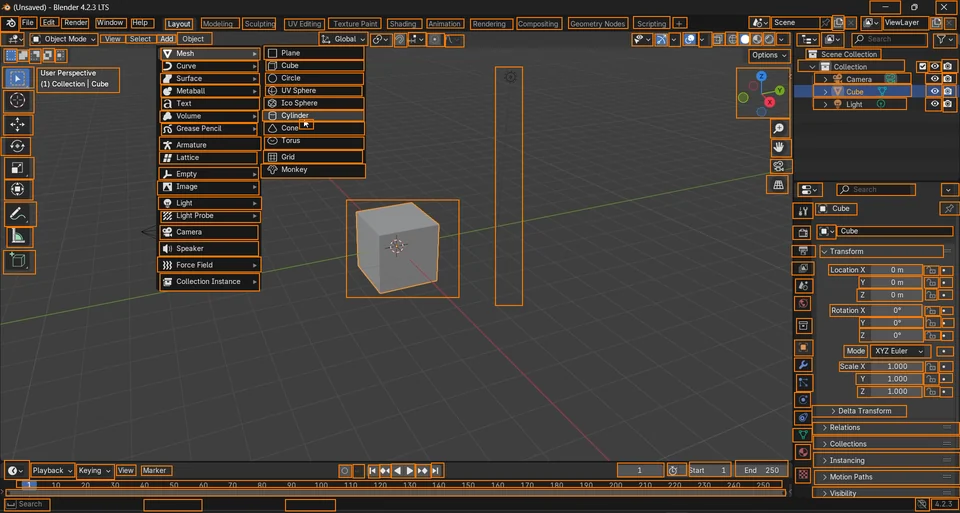
Task: Open the Render properties tab icon
Action: coord(803,233)
